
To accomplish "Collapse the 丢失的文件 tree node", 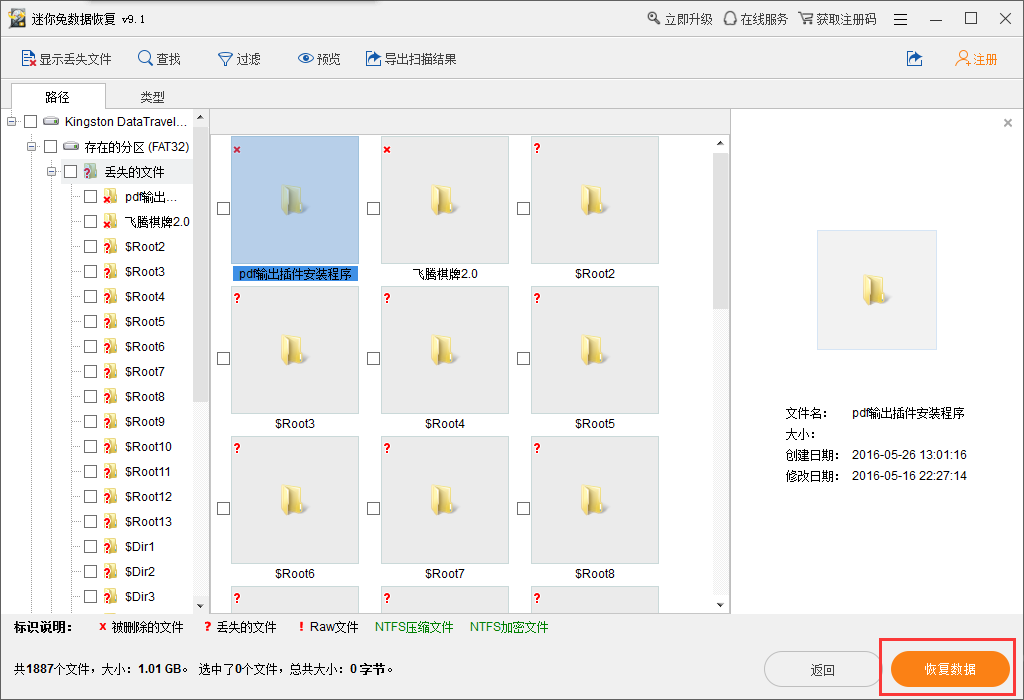I will click(x=51, y=172).
